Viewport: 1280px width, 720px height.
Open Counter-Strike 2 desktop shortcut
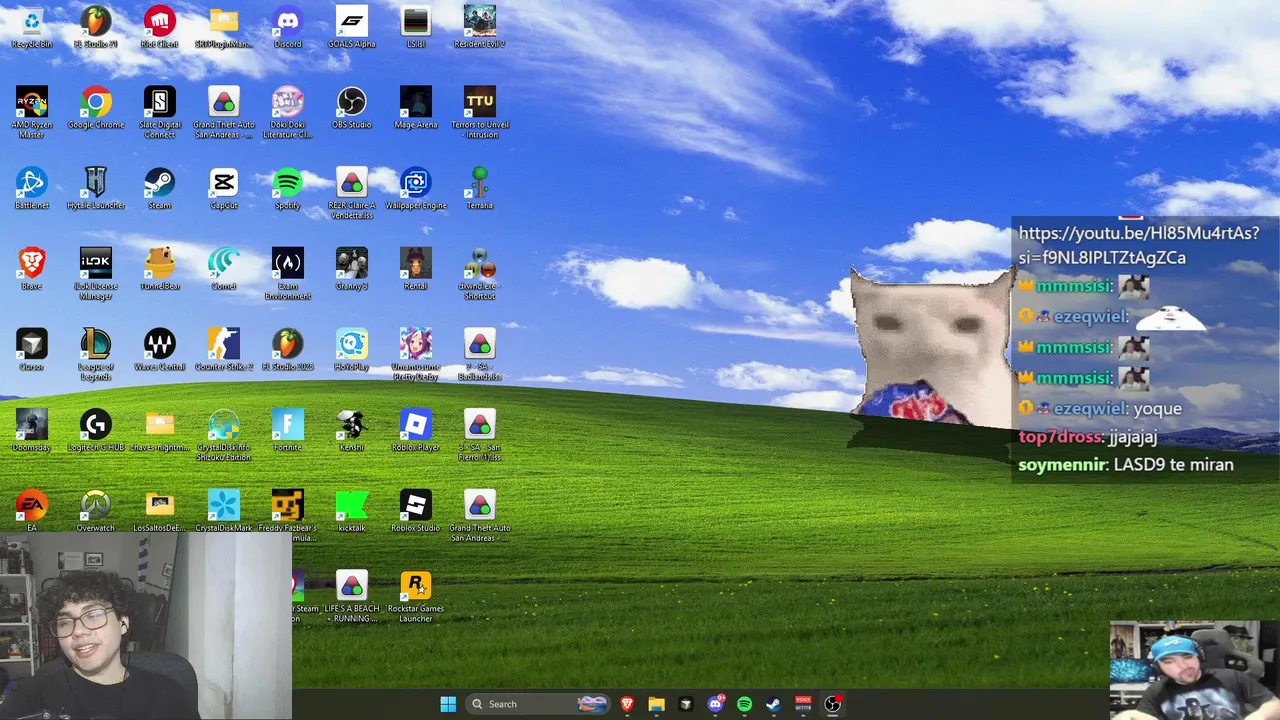[224, 350]
